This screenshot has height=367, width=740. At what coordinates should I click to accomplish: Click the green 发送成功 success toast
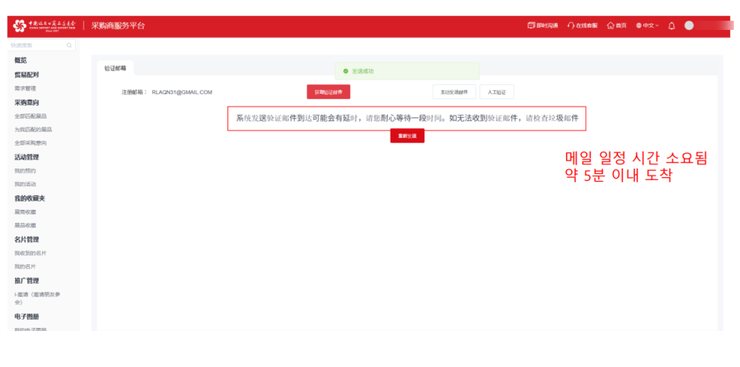pos(407,71)
